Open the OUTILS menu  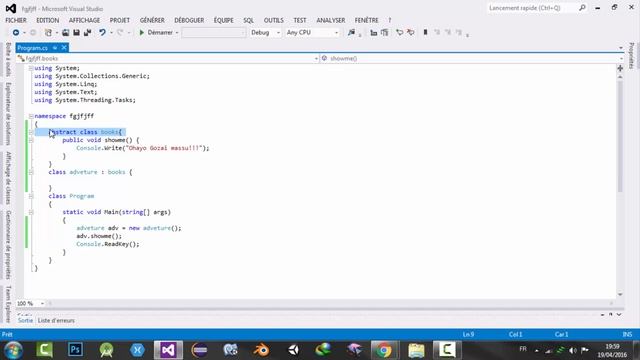[x=273, y=20]
